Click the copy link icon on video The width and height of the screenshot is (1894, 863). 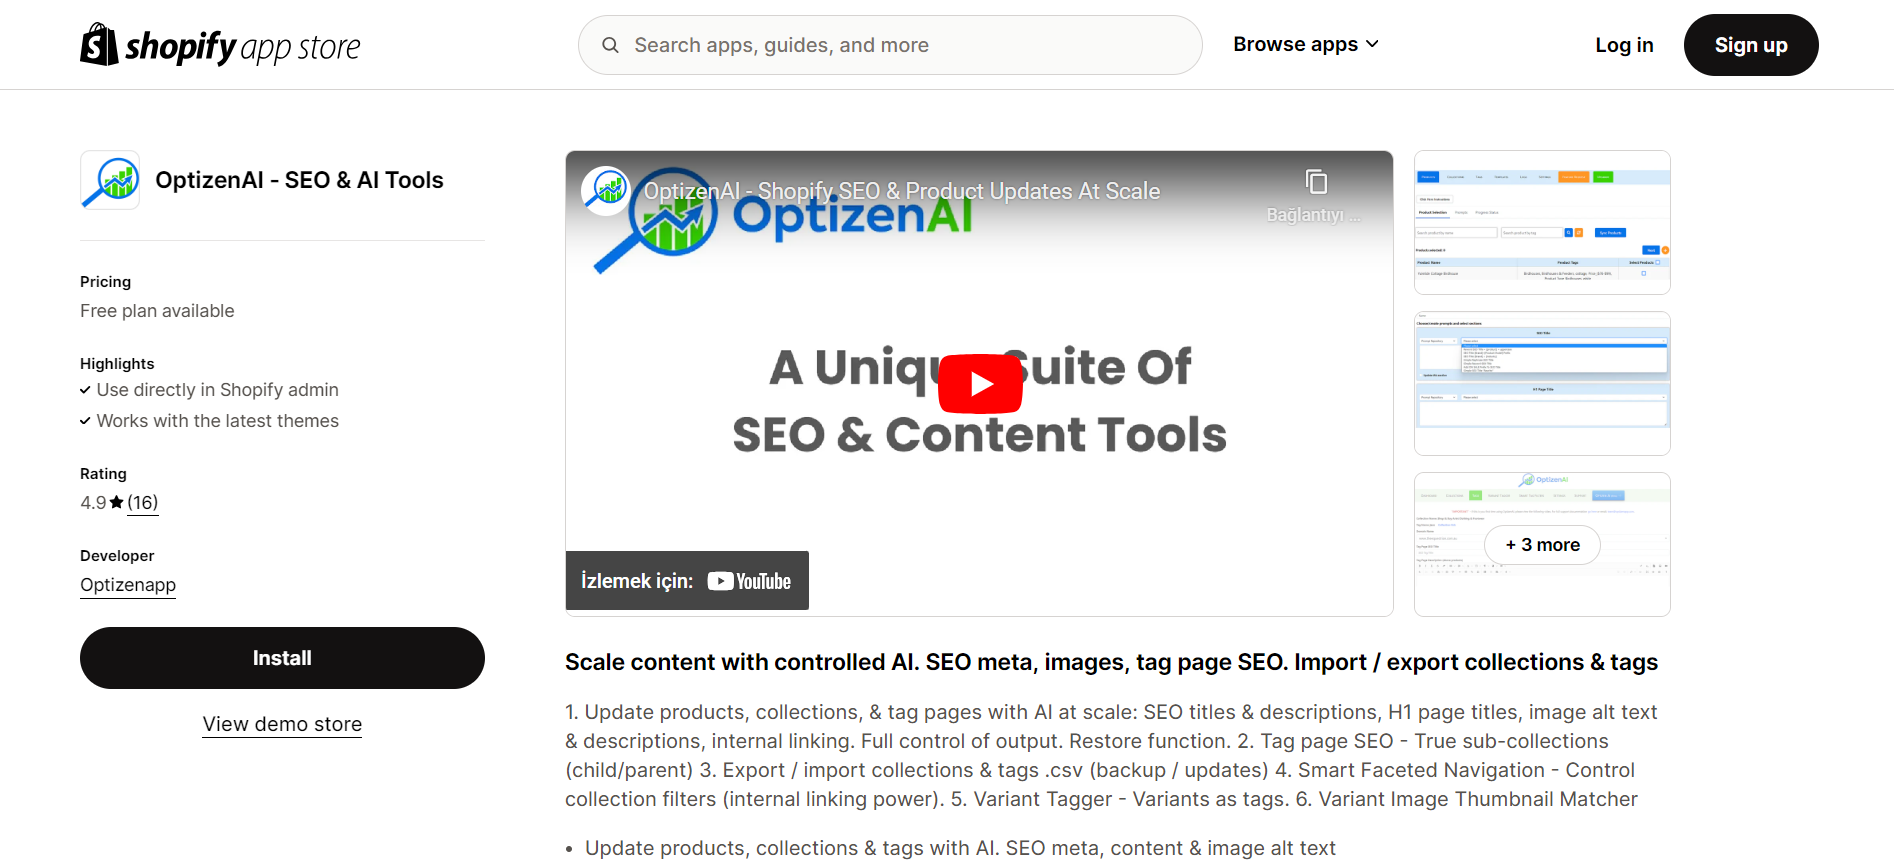1316,182
